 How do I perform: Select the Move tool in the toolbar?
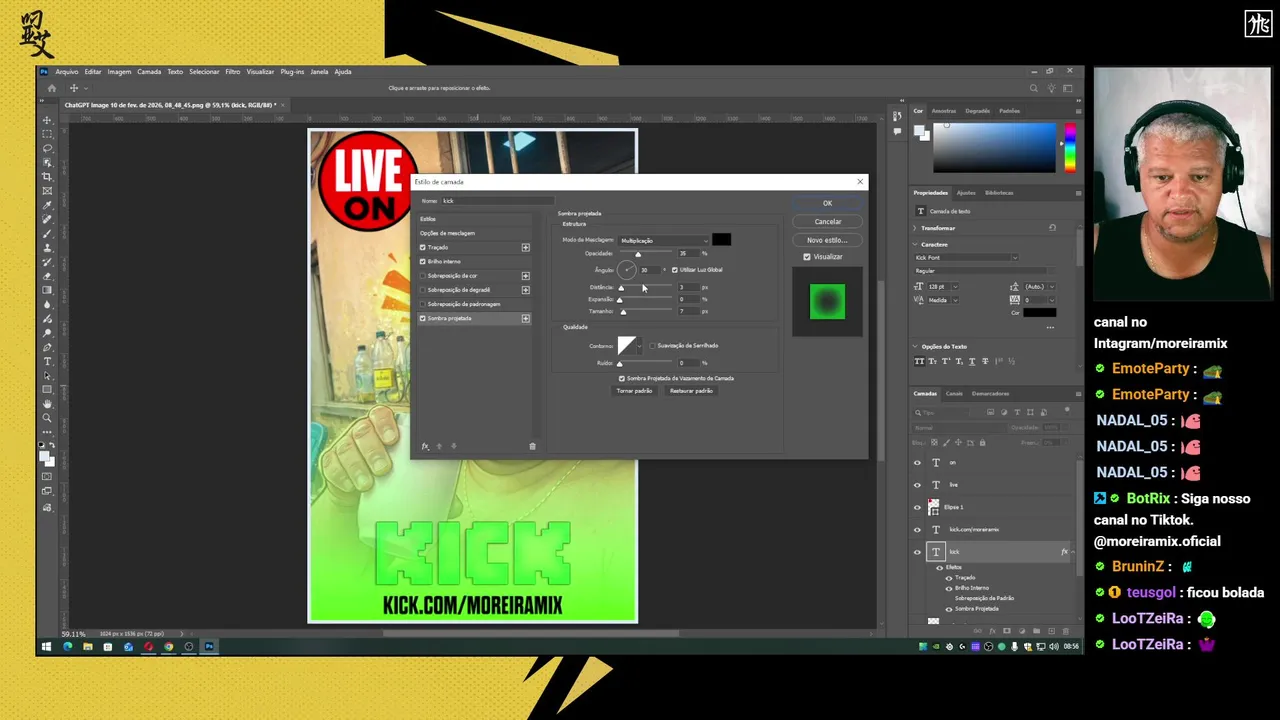47,120
